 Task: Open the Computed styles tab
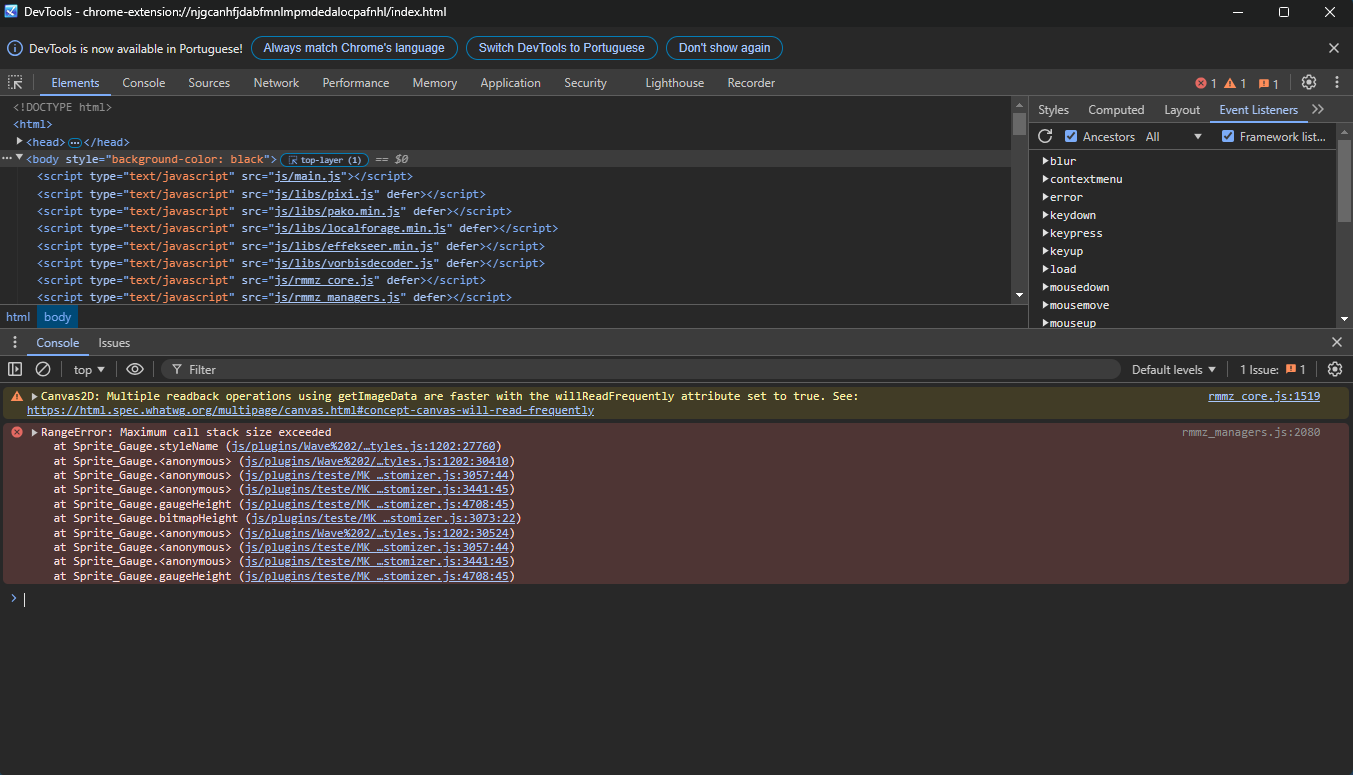coord(1116,110)
